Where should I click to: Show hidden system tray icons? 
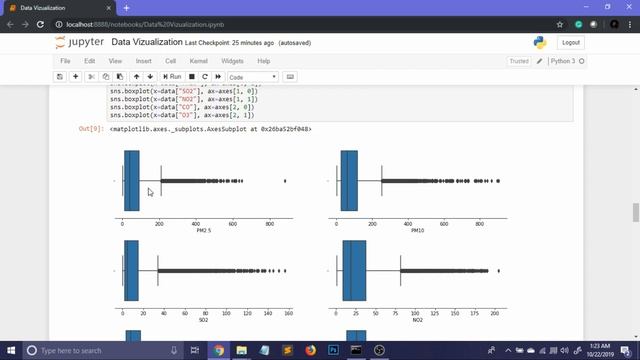pos(508,350)
